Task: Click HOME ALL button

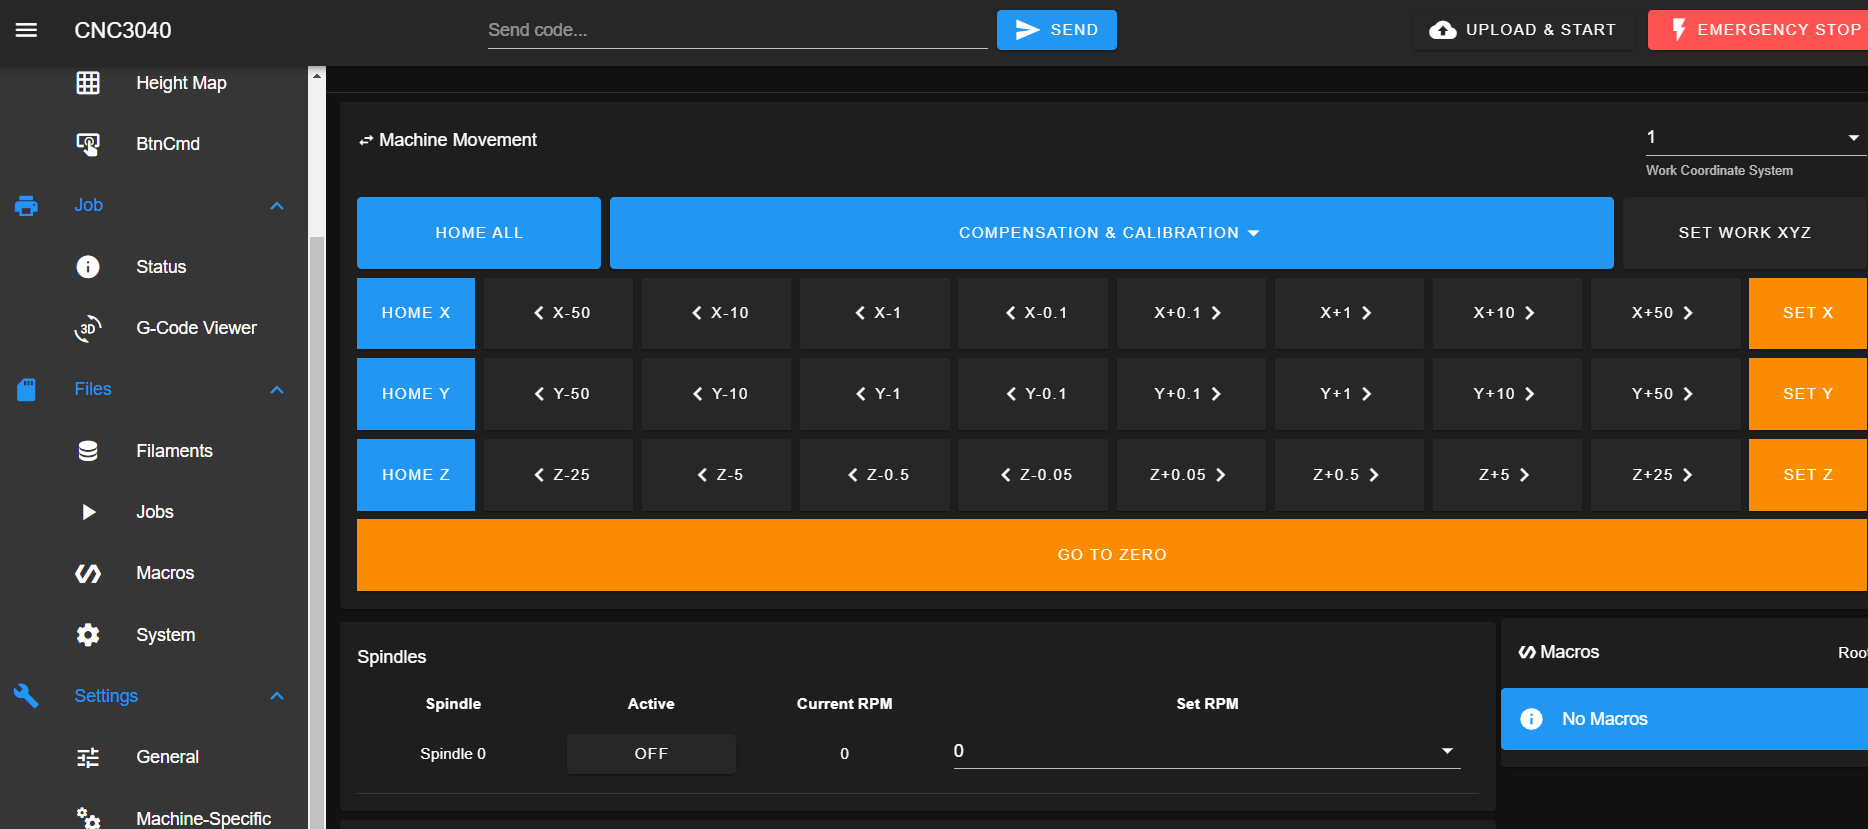Action: tap(479, 233)
